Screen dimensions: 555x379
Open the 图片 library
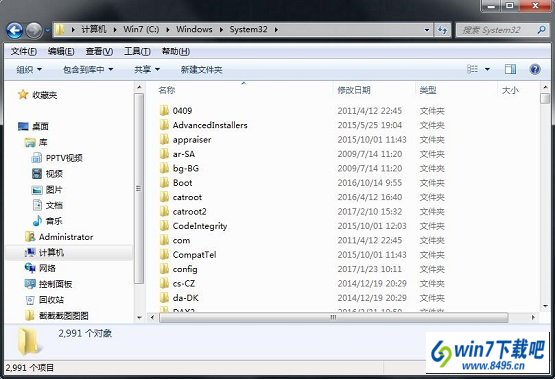[47, 190]
